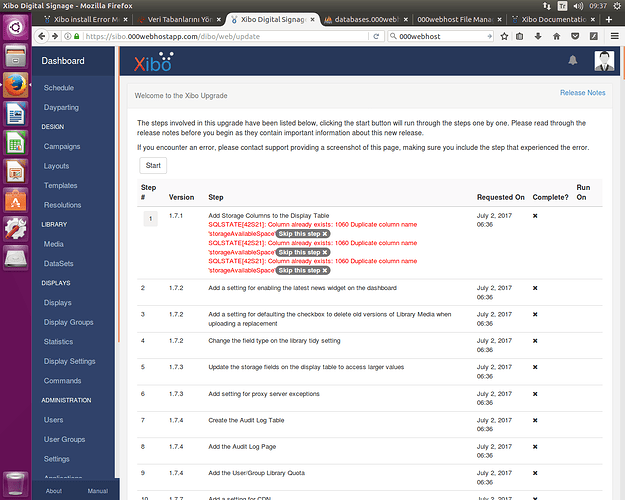Open Templates in the sidebar
This screenshot has height=500, width=625.
tap(61, 185)
